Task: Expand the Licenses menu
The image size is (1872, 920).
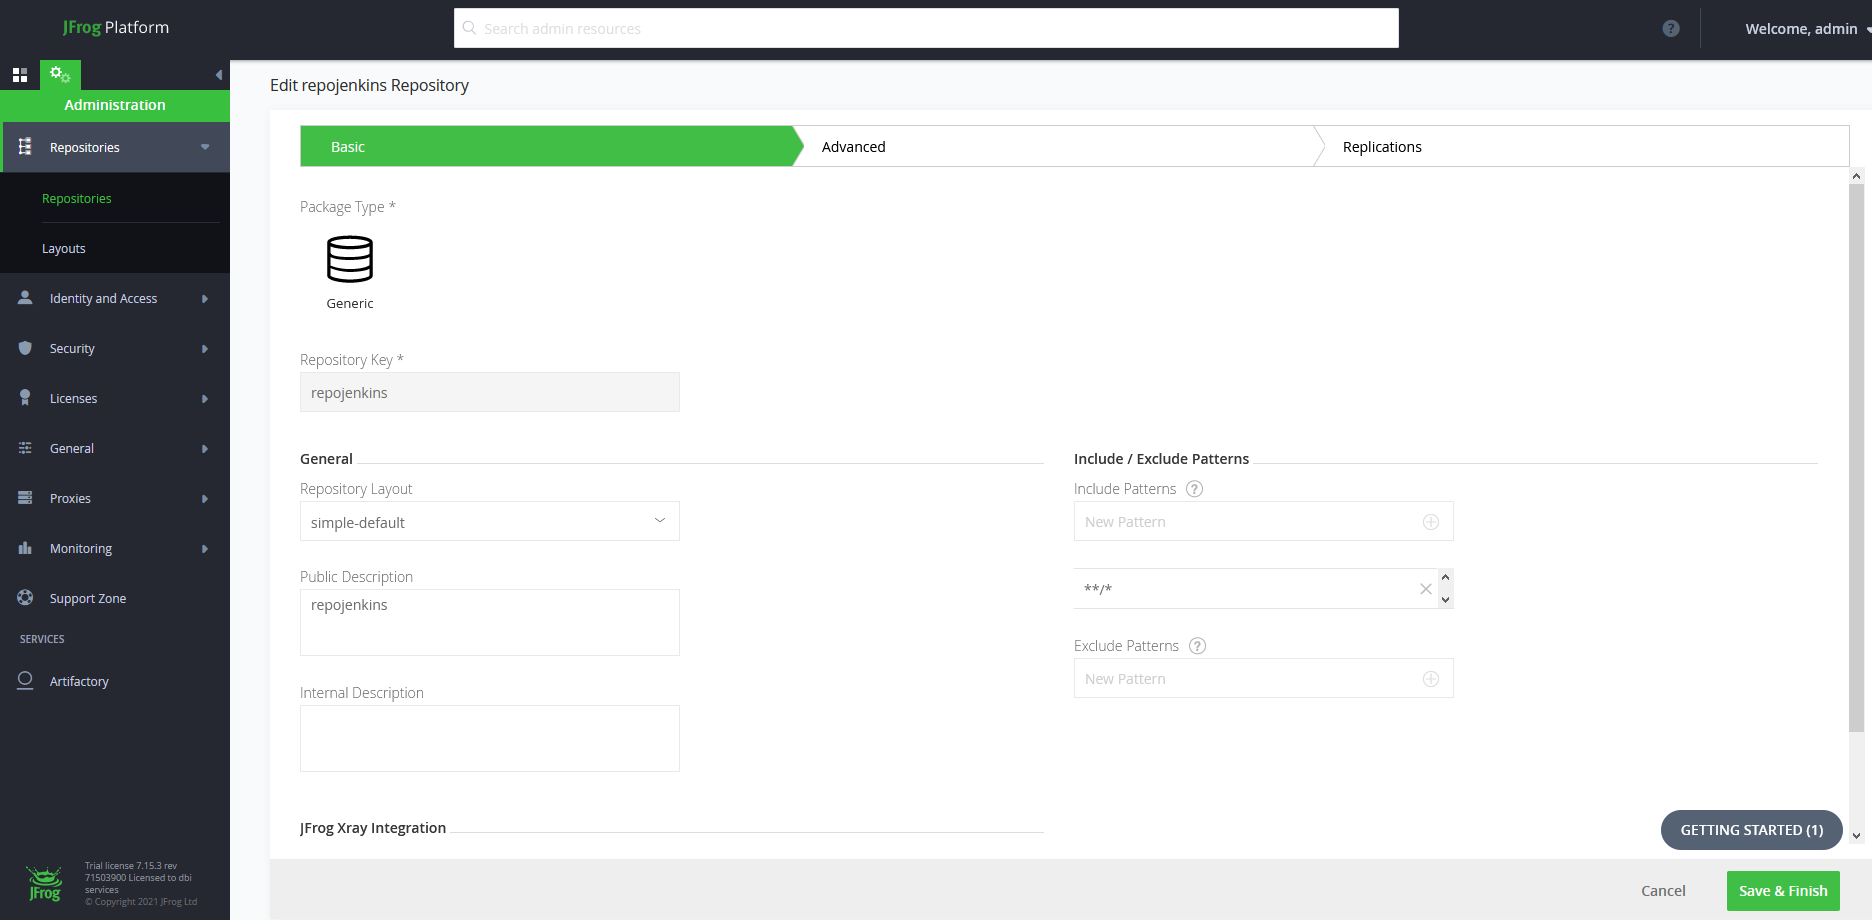Action: [x=205, y=399]
